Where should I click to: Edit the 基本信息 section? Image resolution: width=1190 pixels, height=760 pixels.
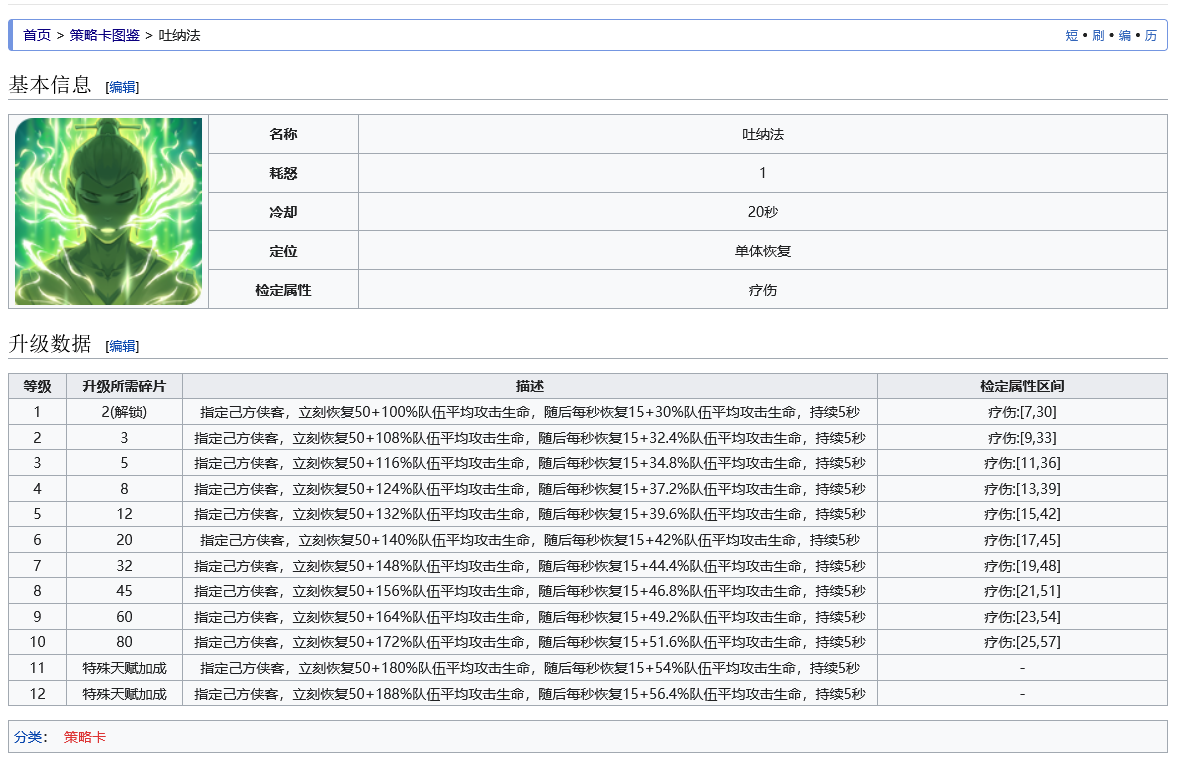[122, 87]
